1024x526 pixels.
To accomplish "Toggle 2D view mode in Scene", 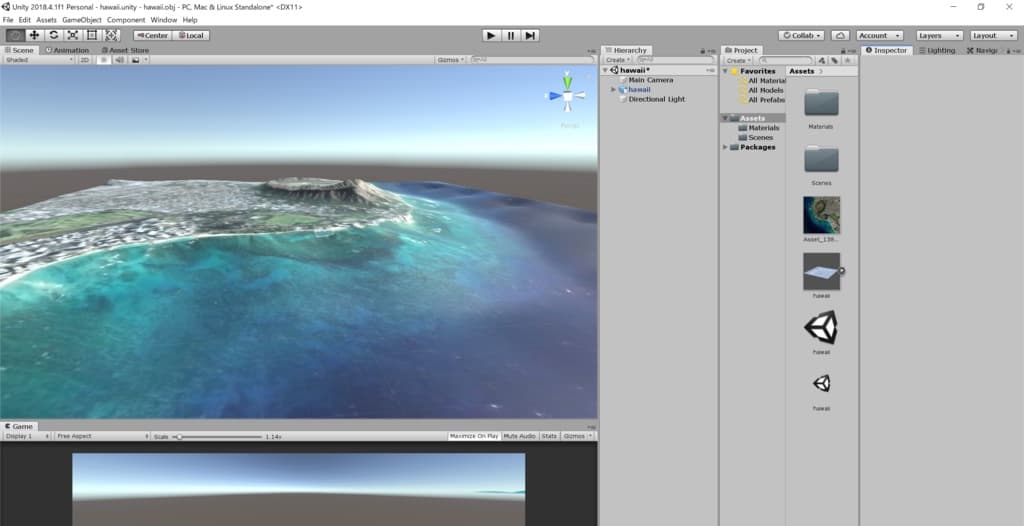I will coord(85,60).
